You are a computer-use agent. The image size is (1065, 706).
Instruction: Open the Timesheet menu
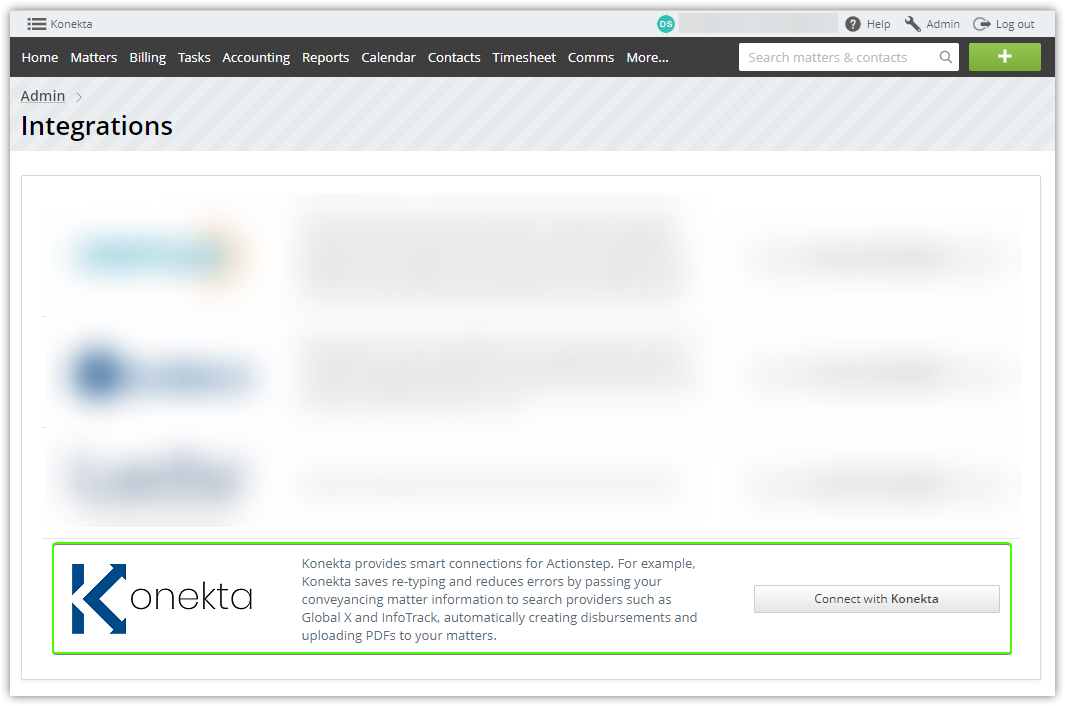click(x=524, y=58)
